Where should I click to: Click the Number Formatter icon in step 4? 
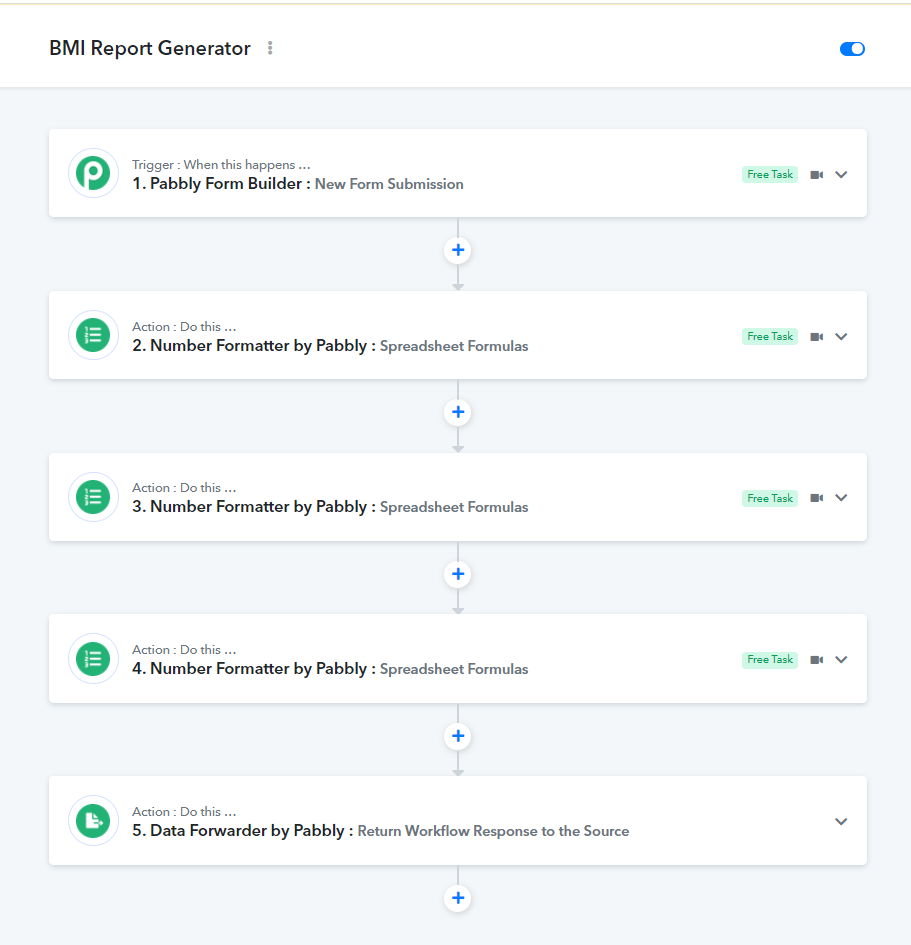click(x=93, y=659)
